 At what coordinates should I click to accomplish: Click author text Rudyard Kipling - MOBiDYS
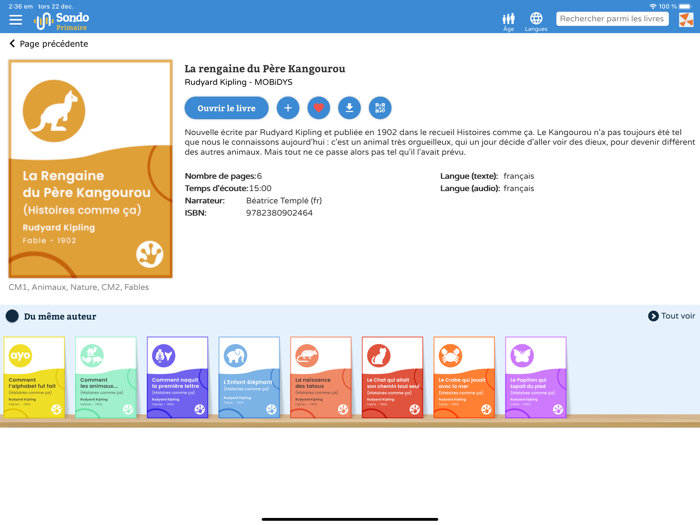click(238, 82)
